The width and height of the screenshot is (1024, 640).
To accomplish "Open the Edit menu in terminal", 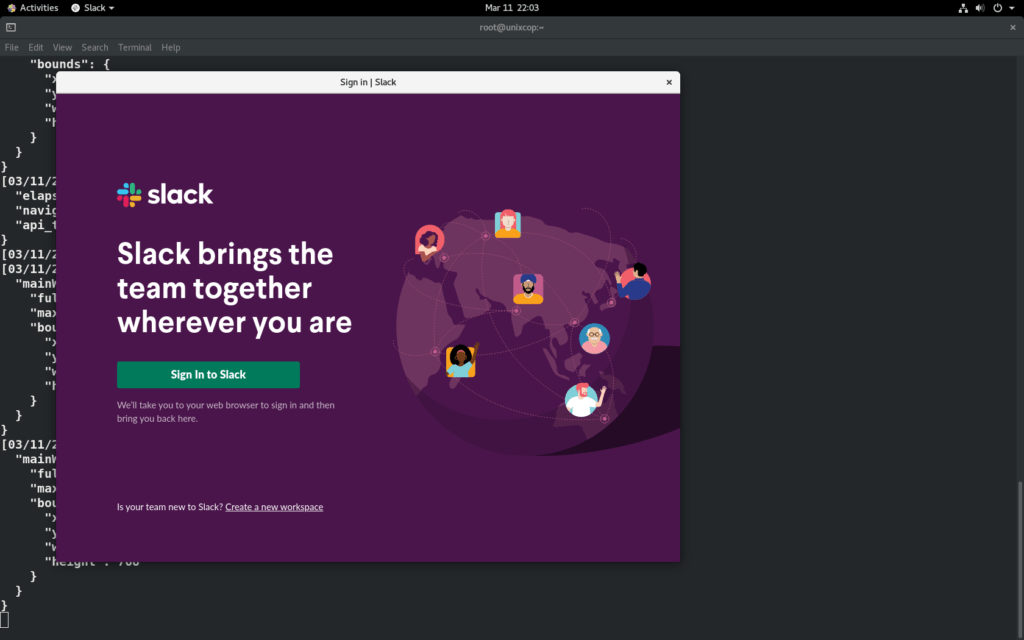I will [36, 47].
